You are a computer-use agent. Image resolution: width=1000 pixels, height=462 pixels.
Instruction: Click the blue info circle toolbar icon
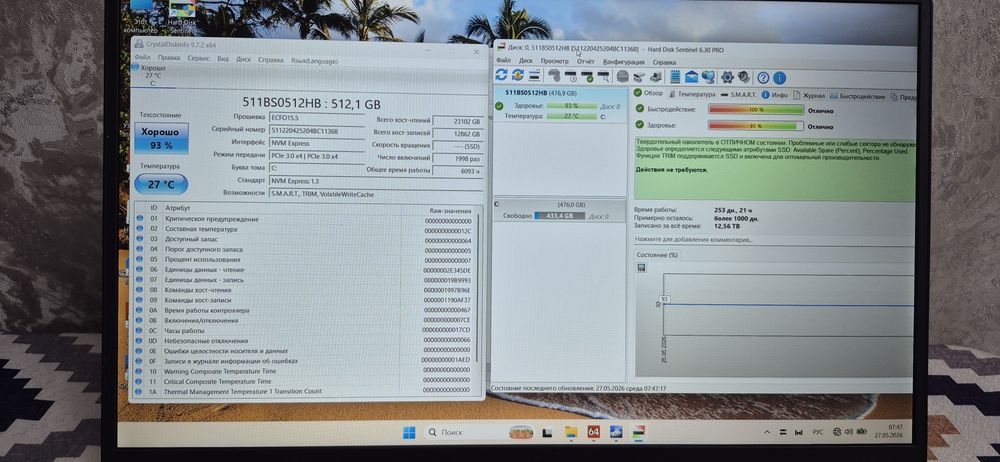coord(779,78)
